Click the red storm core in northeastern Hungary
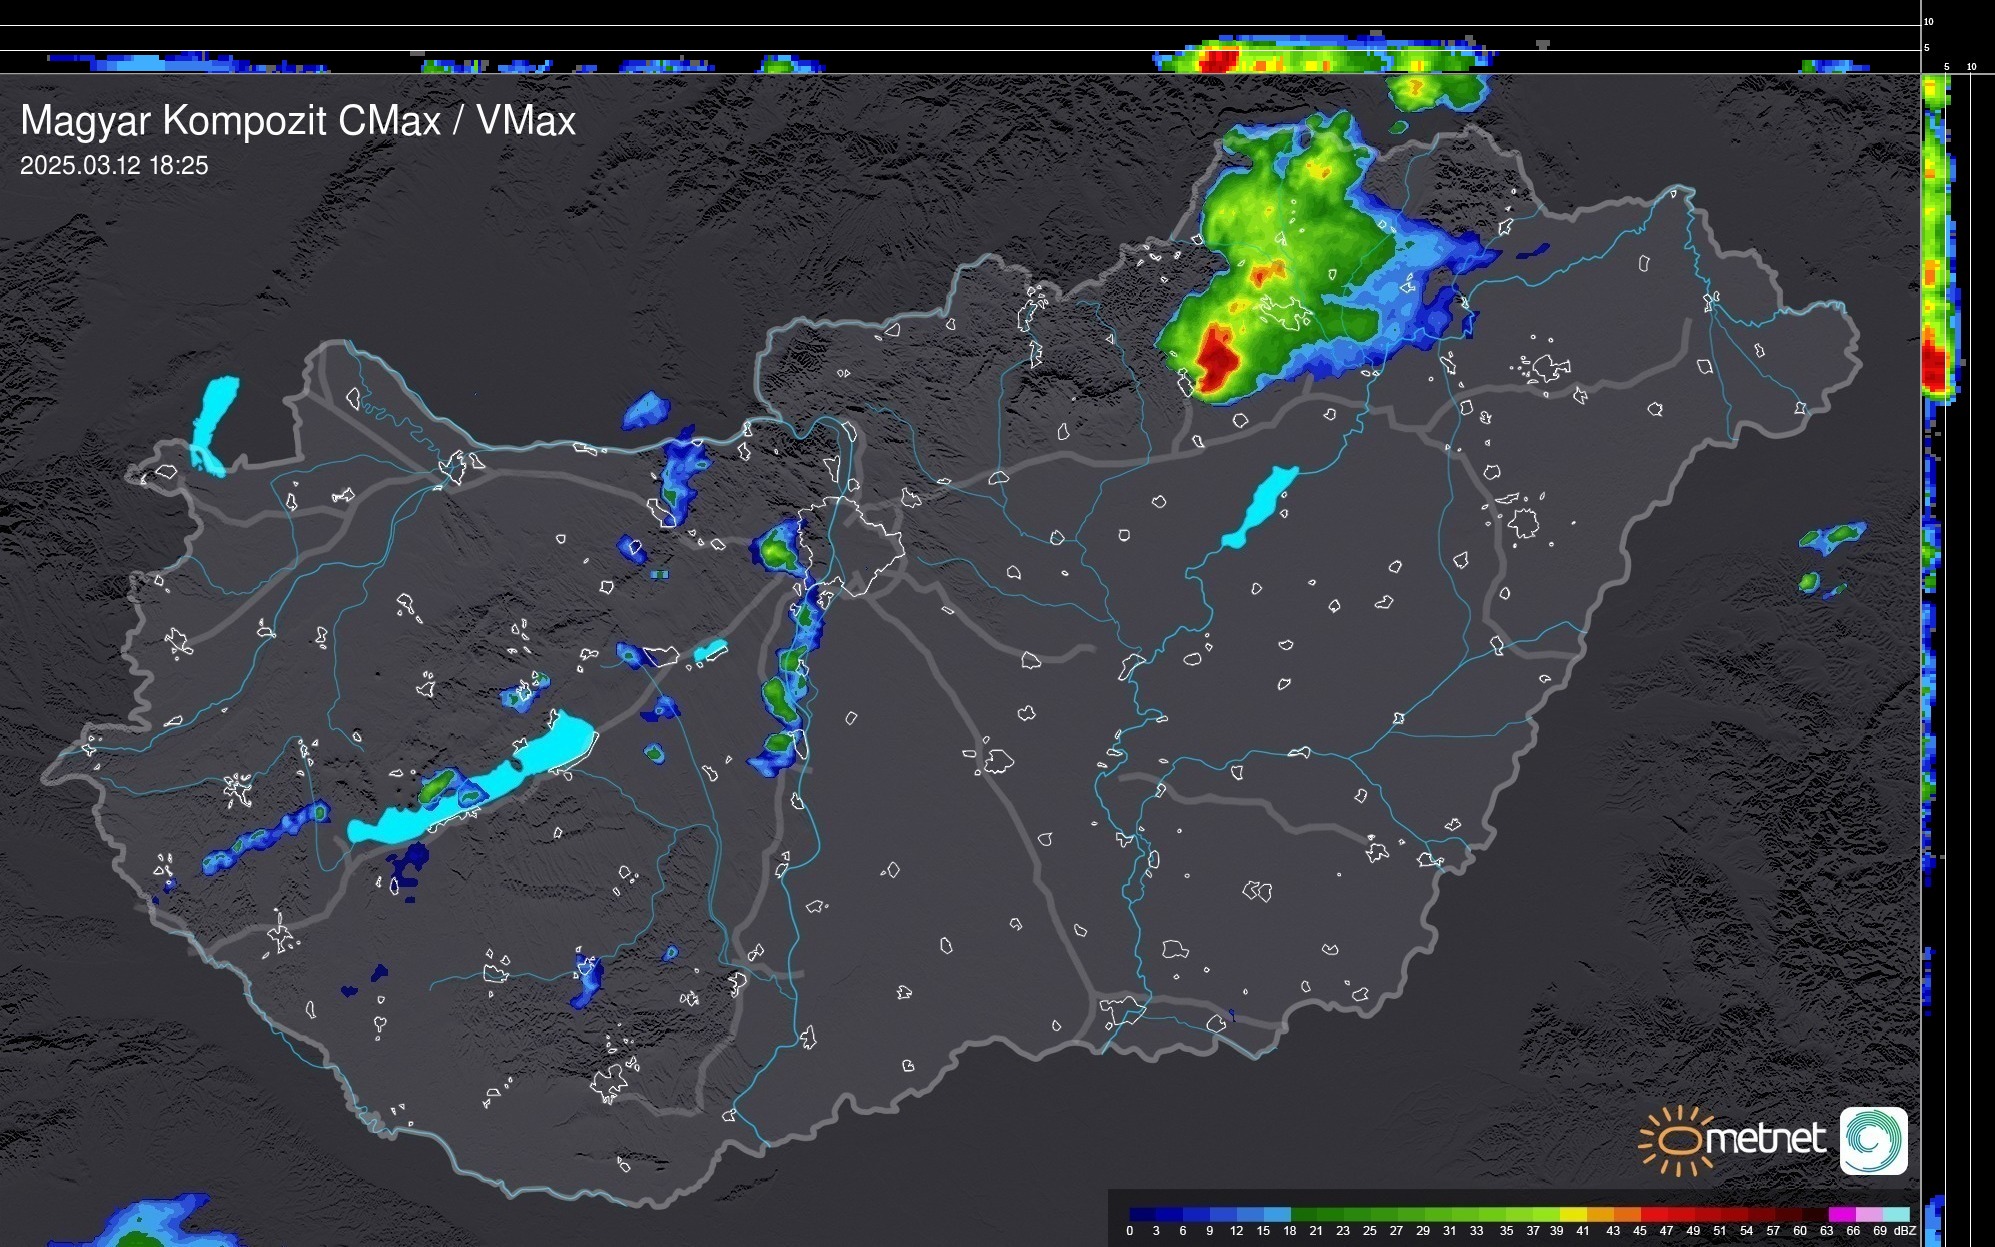 1217,359
